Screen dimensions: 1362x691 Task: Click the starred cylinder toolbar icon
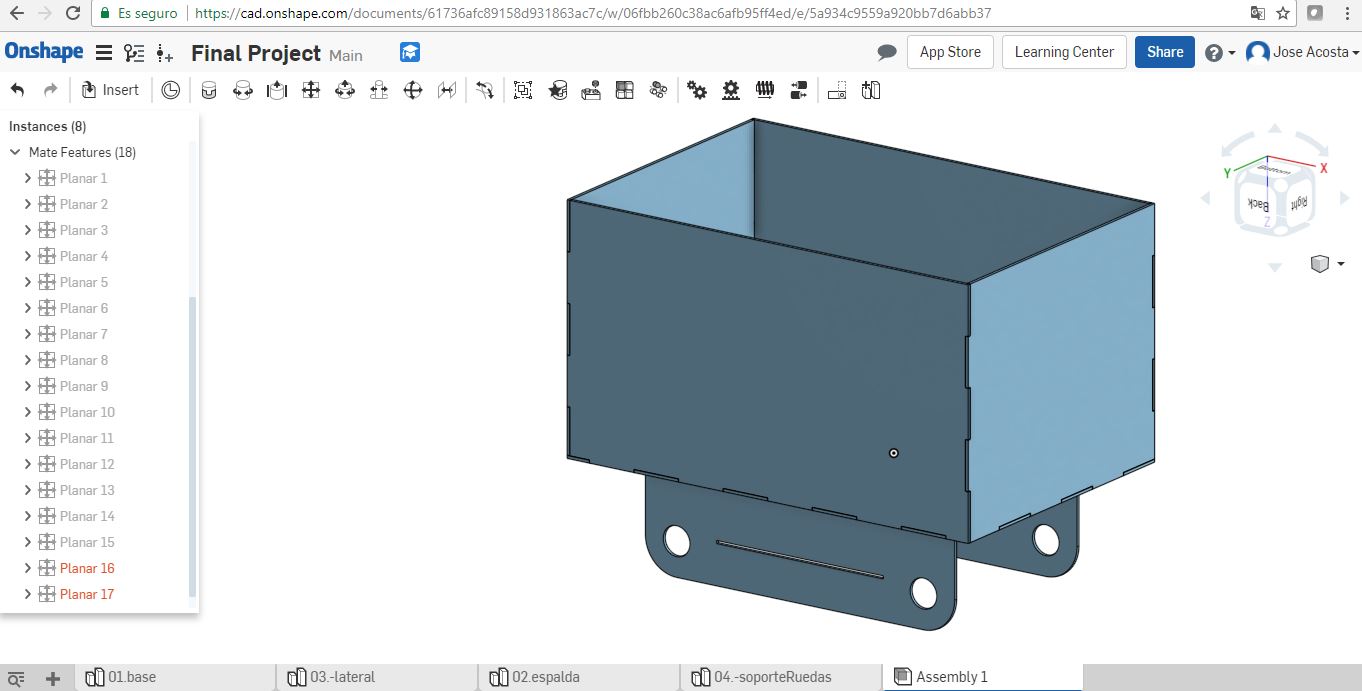[557, 90]
